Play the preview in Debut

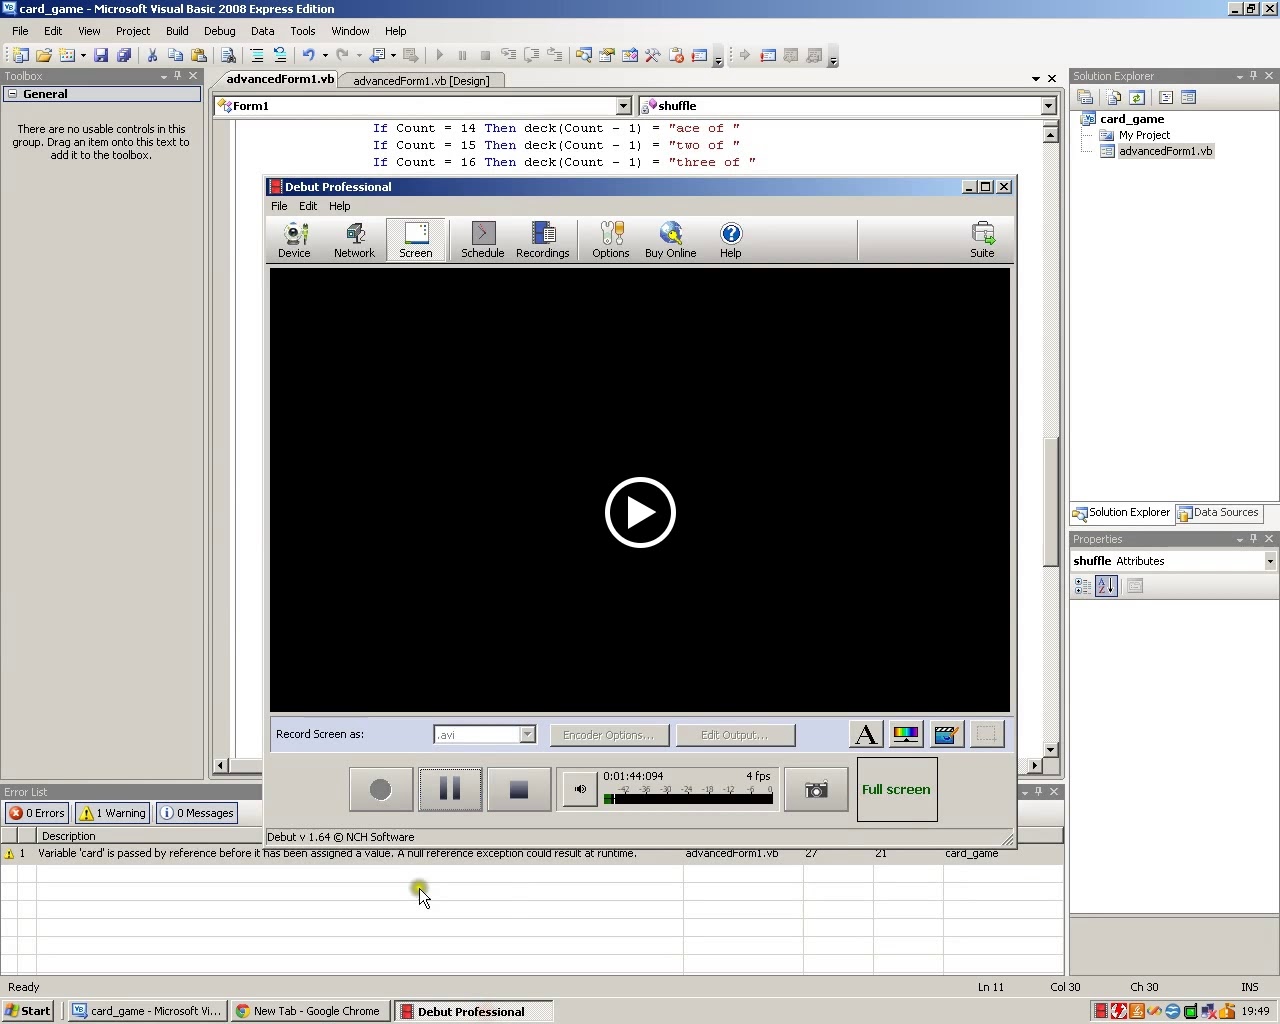(x=640, y=512)
